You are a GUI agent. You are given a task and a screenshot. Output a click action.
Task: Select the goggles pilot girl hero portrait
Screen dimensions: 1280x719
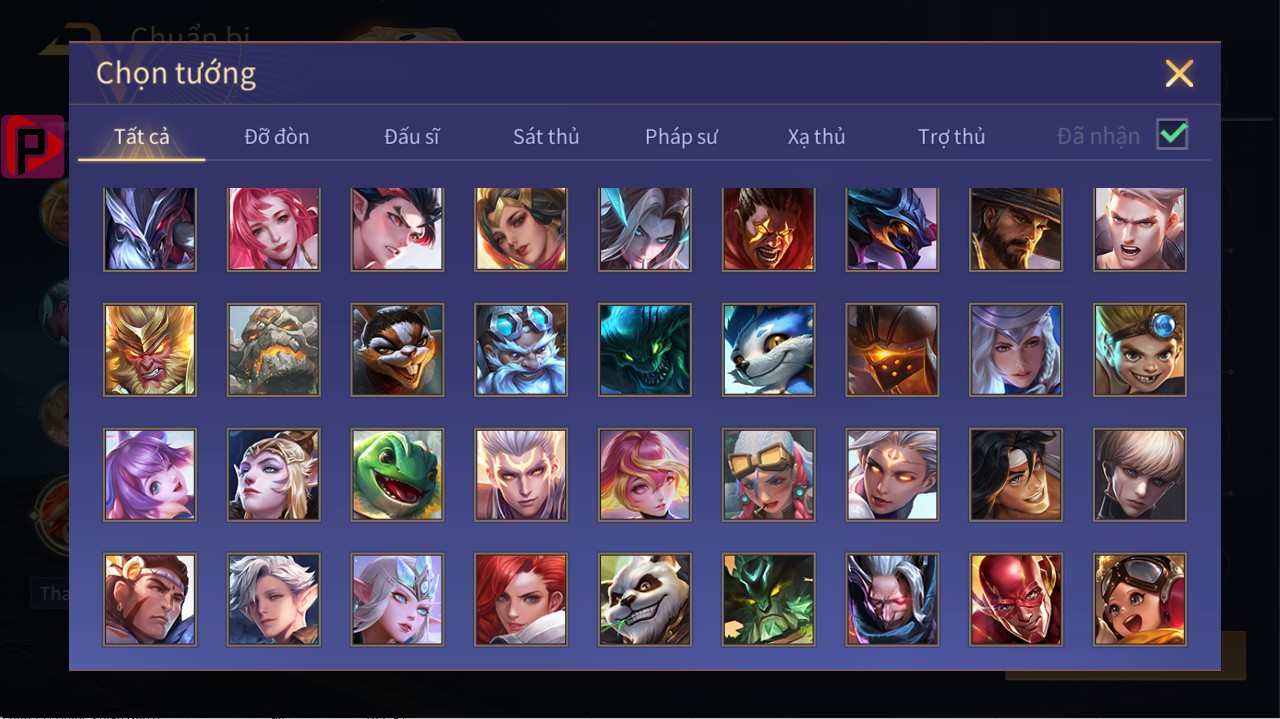[1140, 599]
